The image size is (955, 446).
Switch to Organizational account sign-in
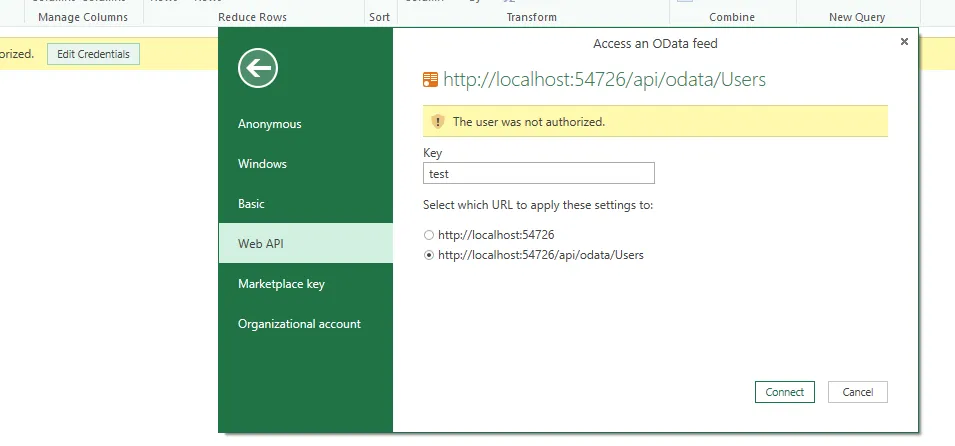pyautogui.click(x=299, y=324)
